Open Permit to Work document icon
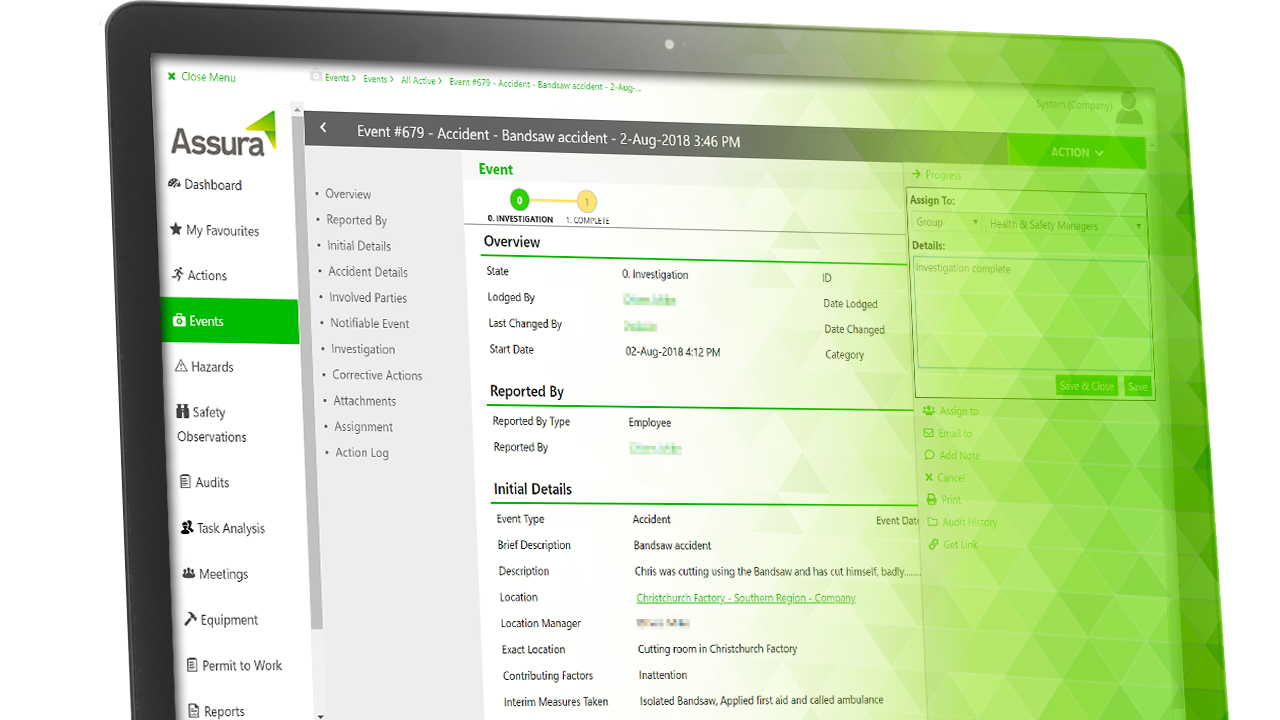This screenshot has height=720, width=1280. [x=192, y=665]
